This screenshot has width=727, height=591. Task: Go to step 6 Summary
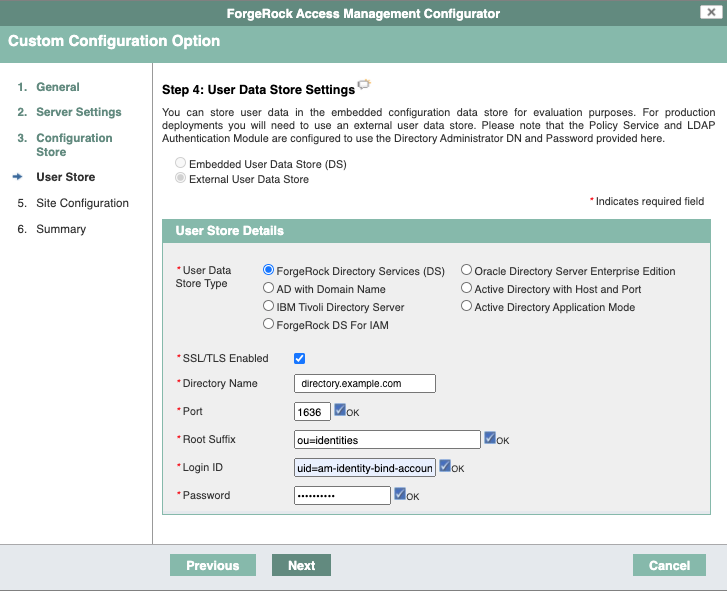click(61, 229)
